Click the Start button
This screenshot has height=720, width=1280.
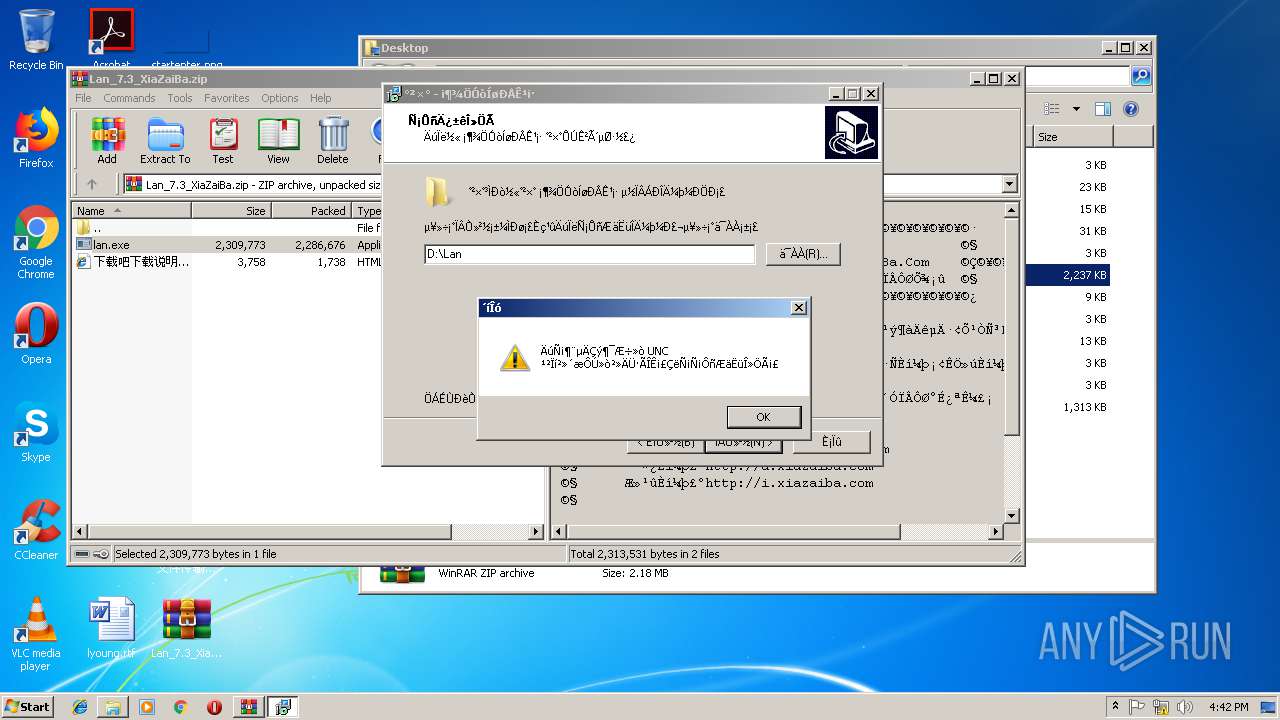[x=28, y=706]
